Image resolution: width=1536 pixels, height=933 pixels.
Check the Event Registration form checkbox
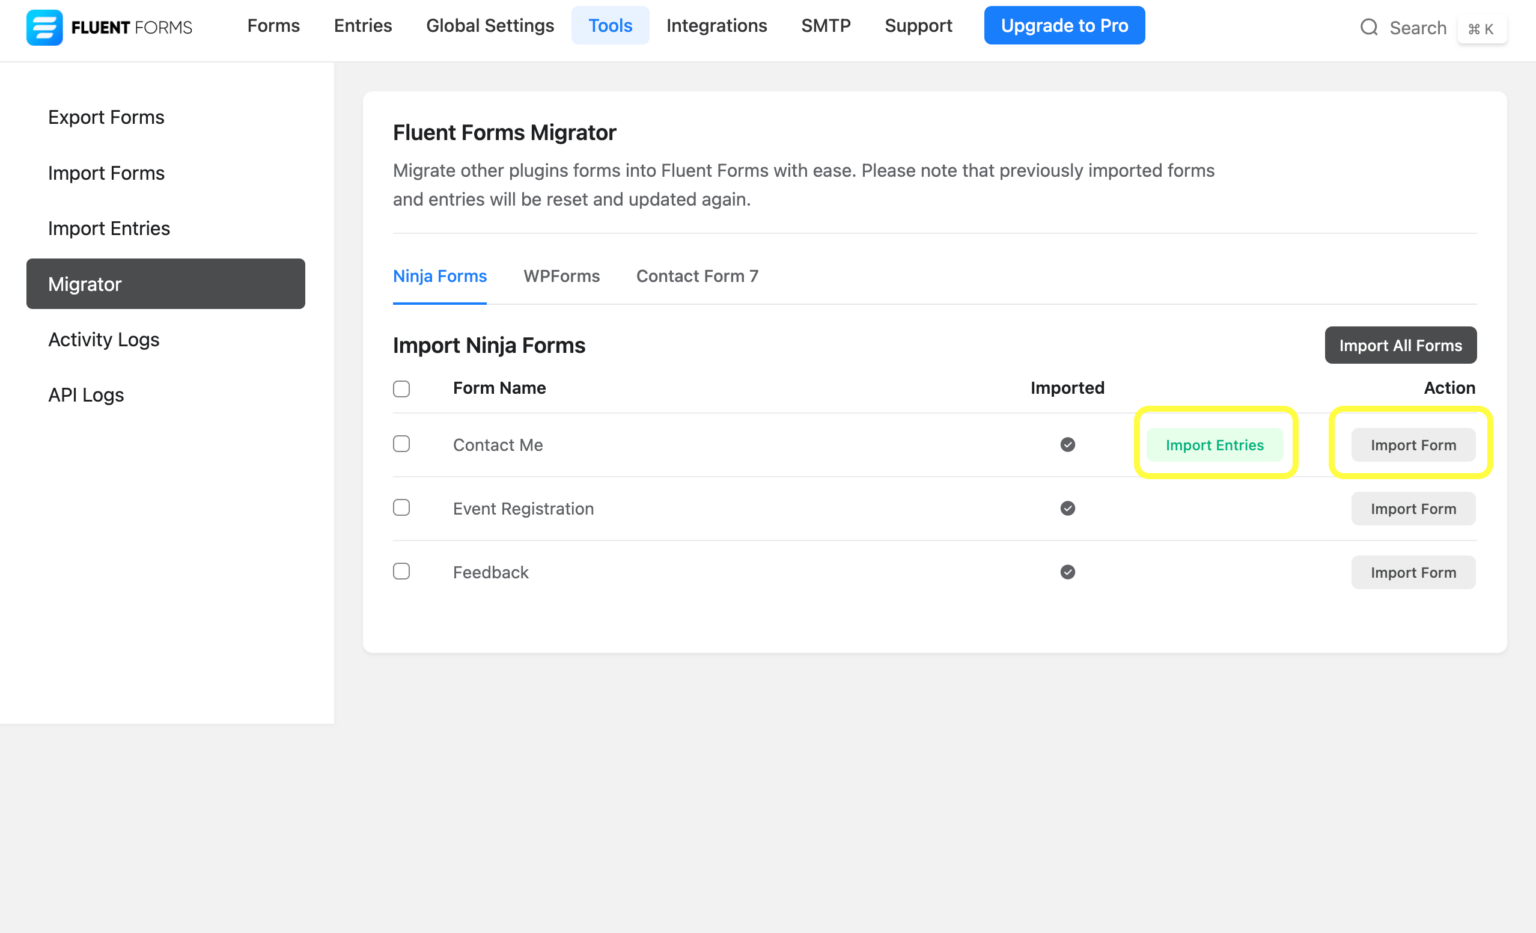(x=401, y=507)
